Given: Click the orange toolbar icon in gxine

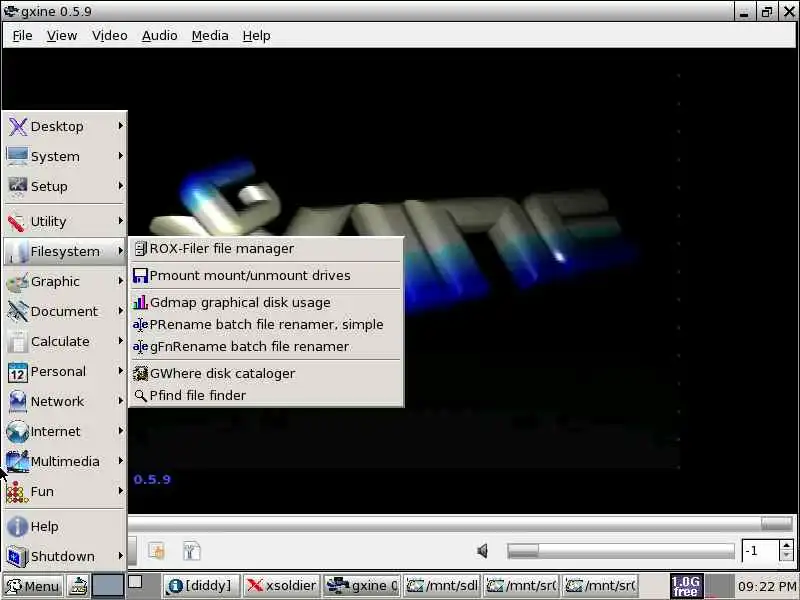Looking at the screenshot, I should (157, 551).
